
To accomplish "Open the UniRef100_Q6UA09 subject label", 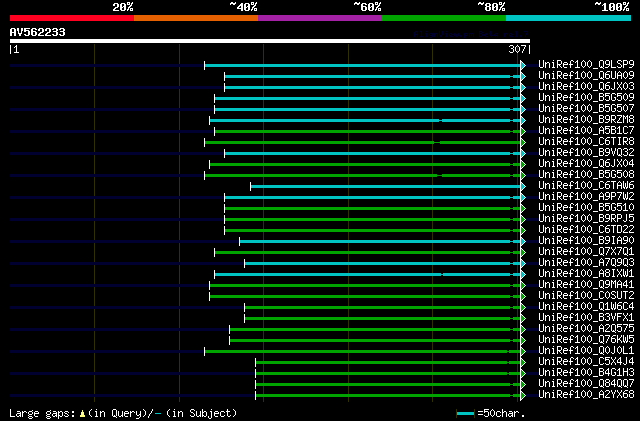I will (x=586, y=76).
